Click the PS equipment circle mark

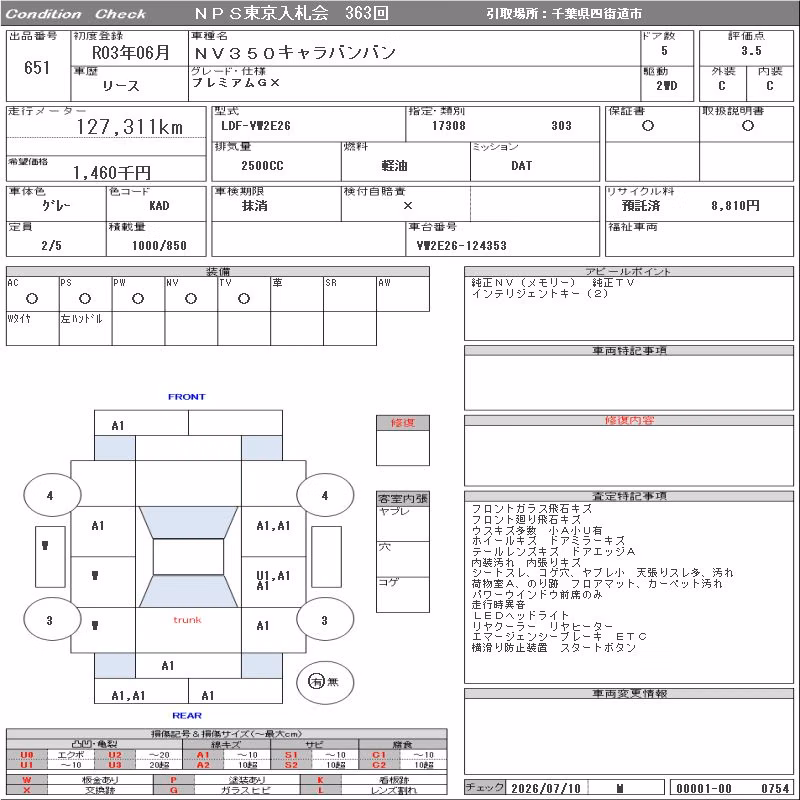click(x=85, y=298)
